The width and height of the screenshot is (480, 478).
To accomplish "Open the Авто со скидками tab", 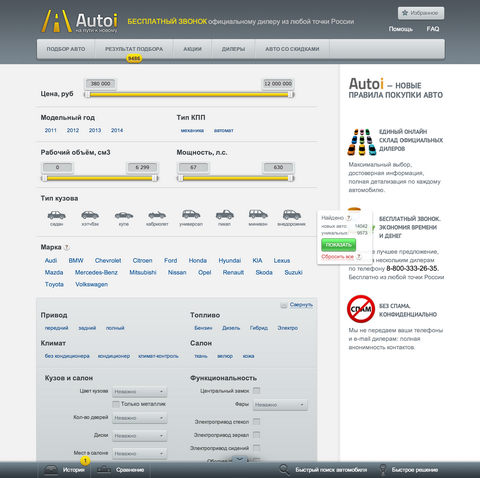I will pyautogui.click(x=292, y=49).
